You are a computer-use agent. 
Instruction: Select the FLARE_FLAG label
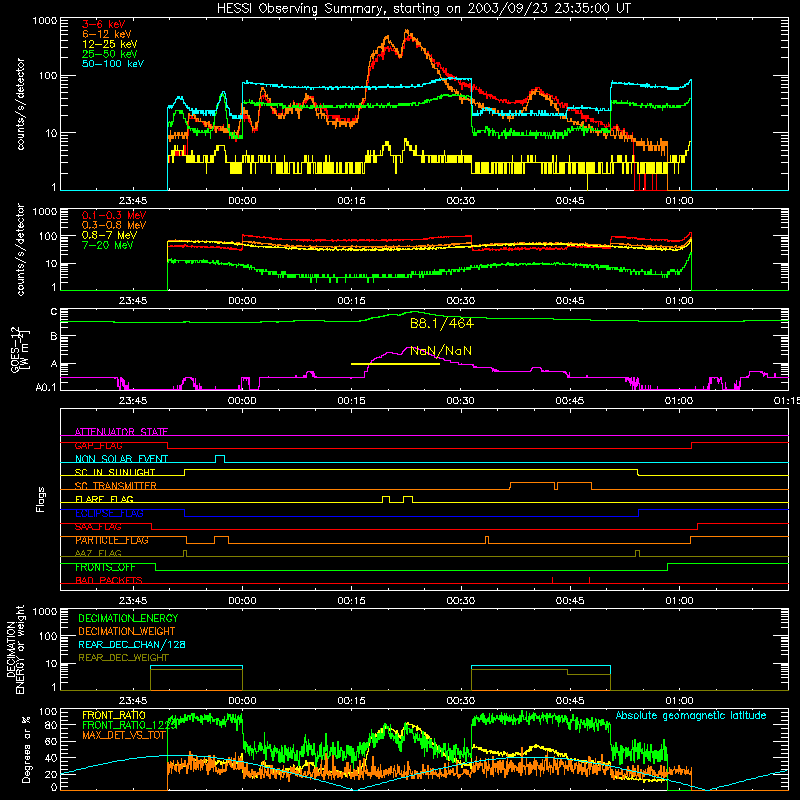(x=104, y=499)
